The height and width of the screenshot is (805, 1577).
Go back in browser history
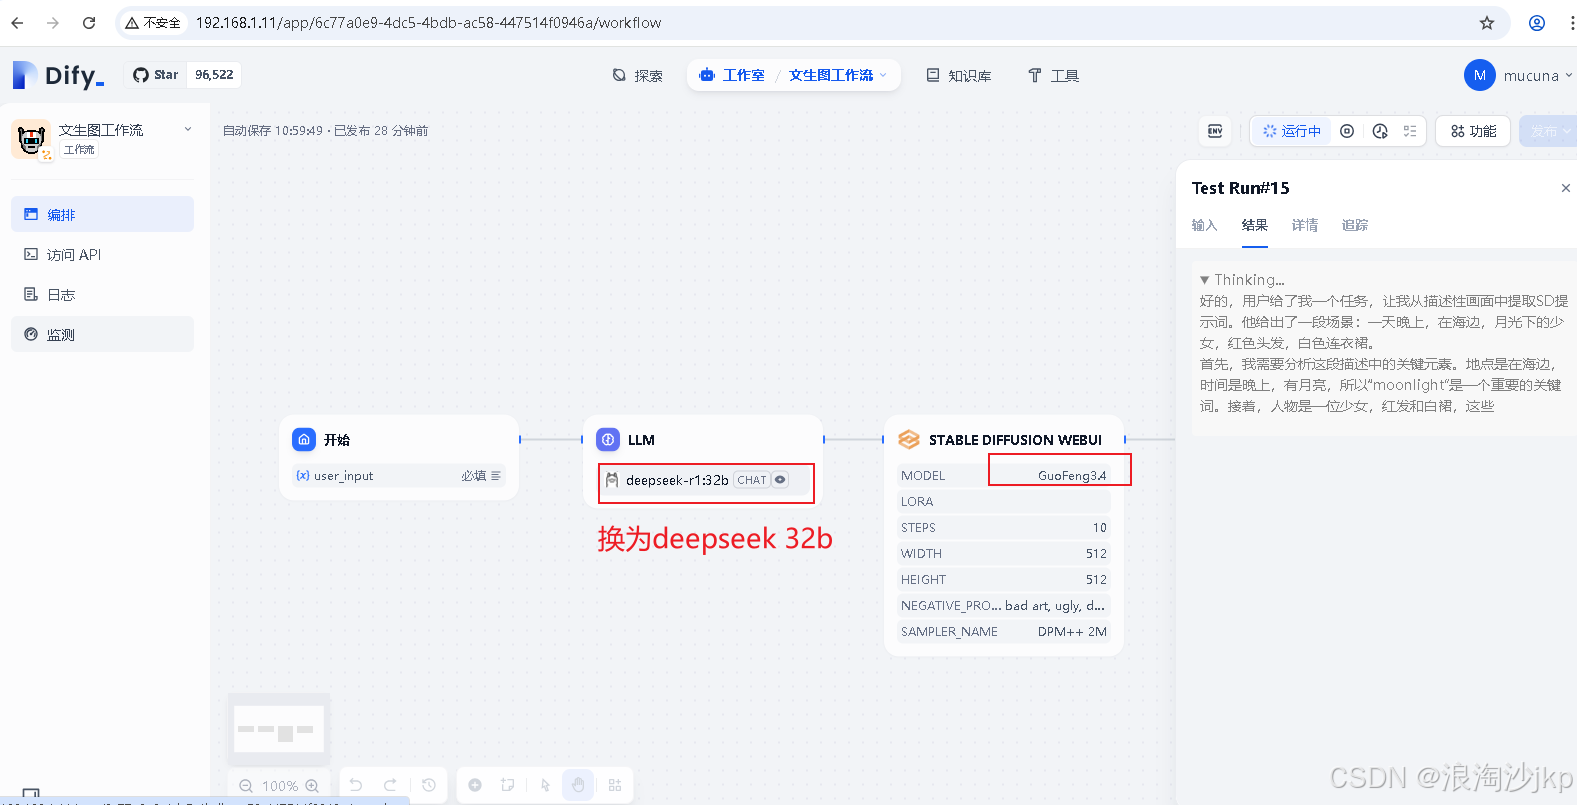point(17,23)
